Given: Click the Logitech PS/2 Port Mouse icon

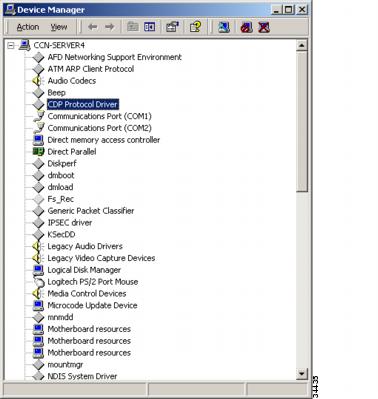Looking at the screenshot, I should tap(38, 282).
